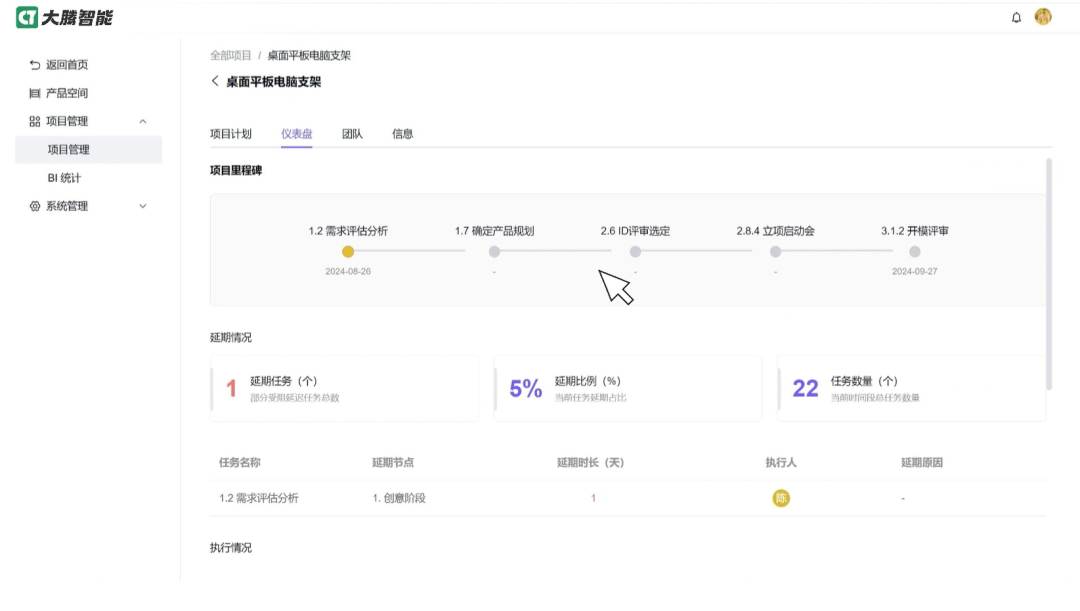This screenshot has width=1080, height=611.
Task: Click the 1.2 需求评估分析 milestone dot
Action: pyautogui.click(x=347, y=252)
